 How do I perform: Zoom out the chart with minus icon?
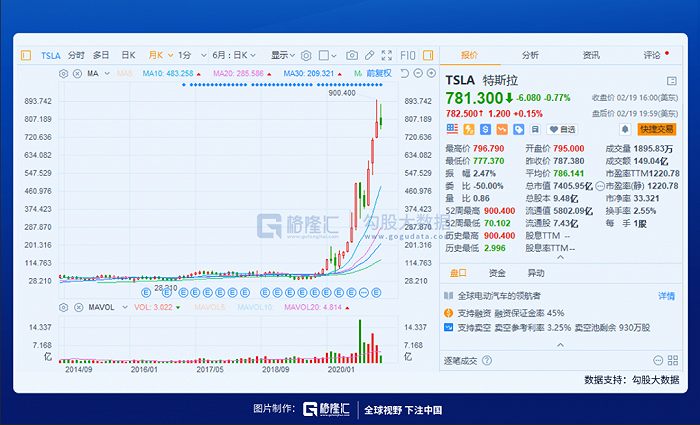[x=418, y=73]
